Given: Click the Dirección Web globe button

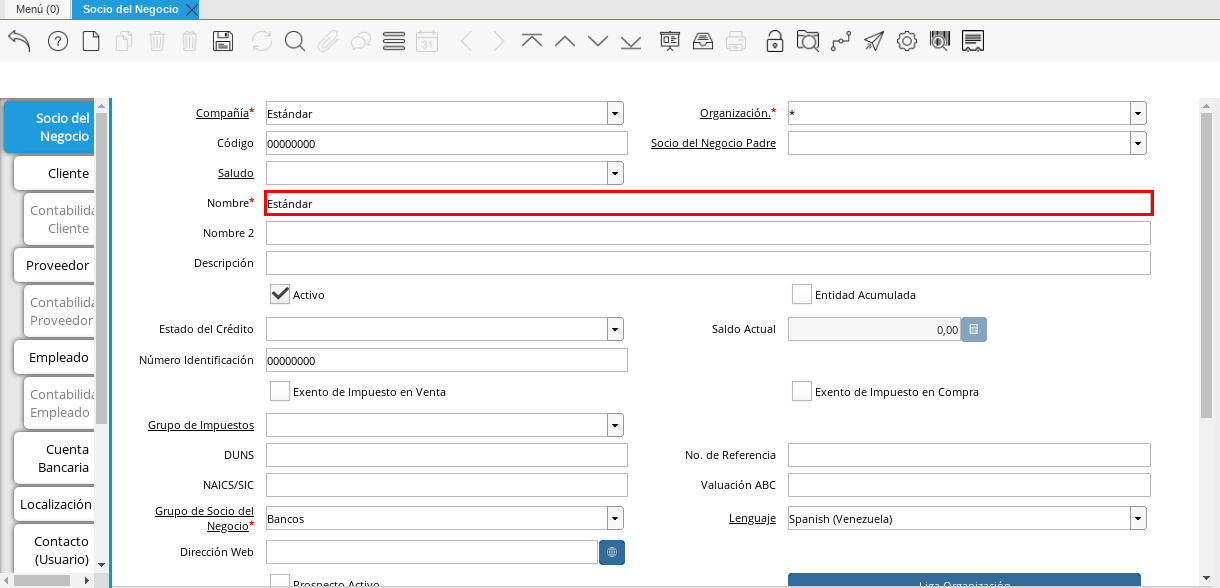Looking at the screenshot, I should coord(612,552).
